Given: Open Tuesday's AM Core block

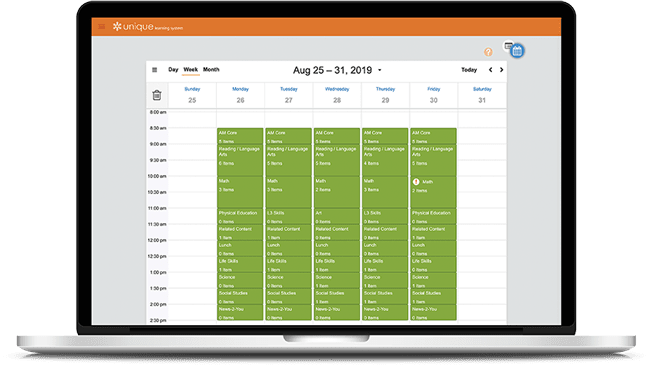Looking at the screenshot, I should coord(288,136).
